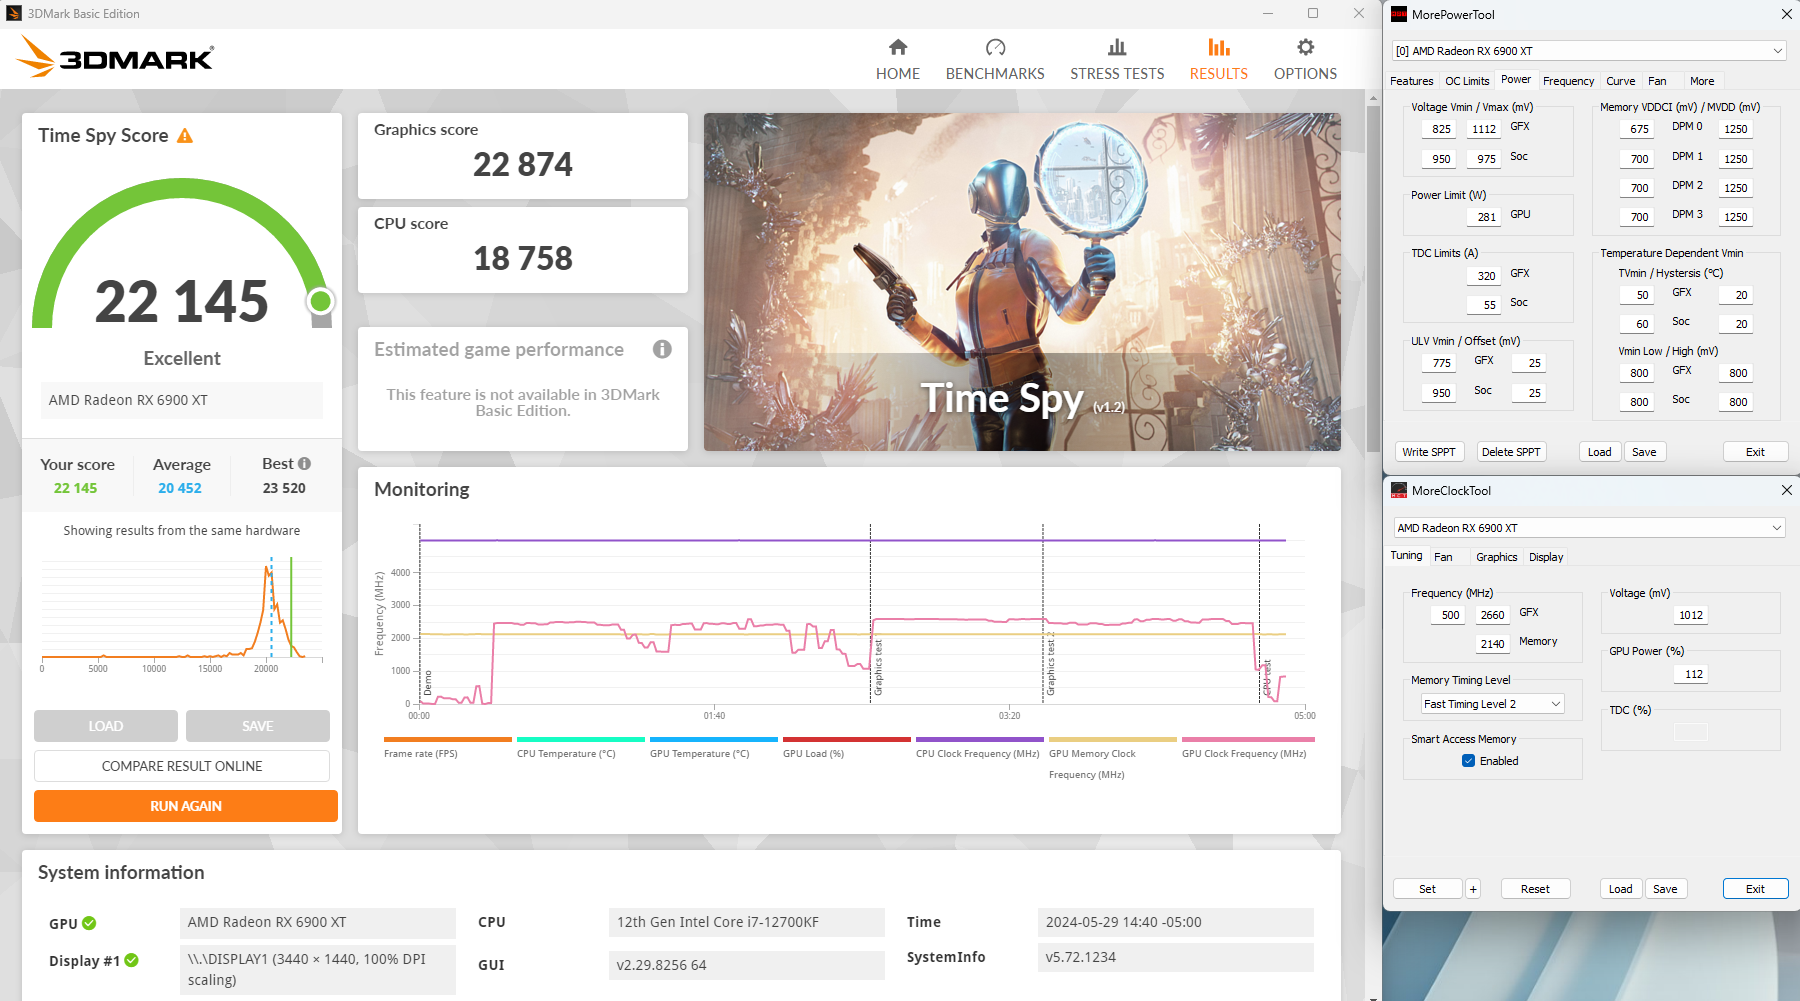Click the Write SPPT button

tap(1430, 451)
